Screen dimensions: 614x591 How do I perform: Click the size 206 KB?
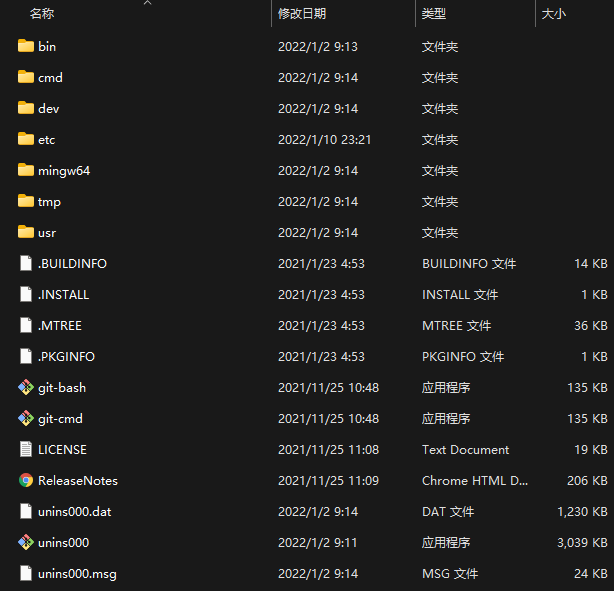click(587, 480)
